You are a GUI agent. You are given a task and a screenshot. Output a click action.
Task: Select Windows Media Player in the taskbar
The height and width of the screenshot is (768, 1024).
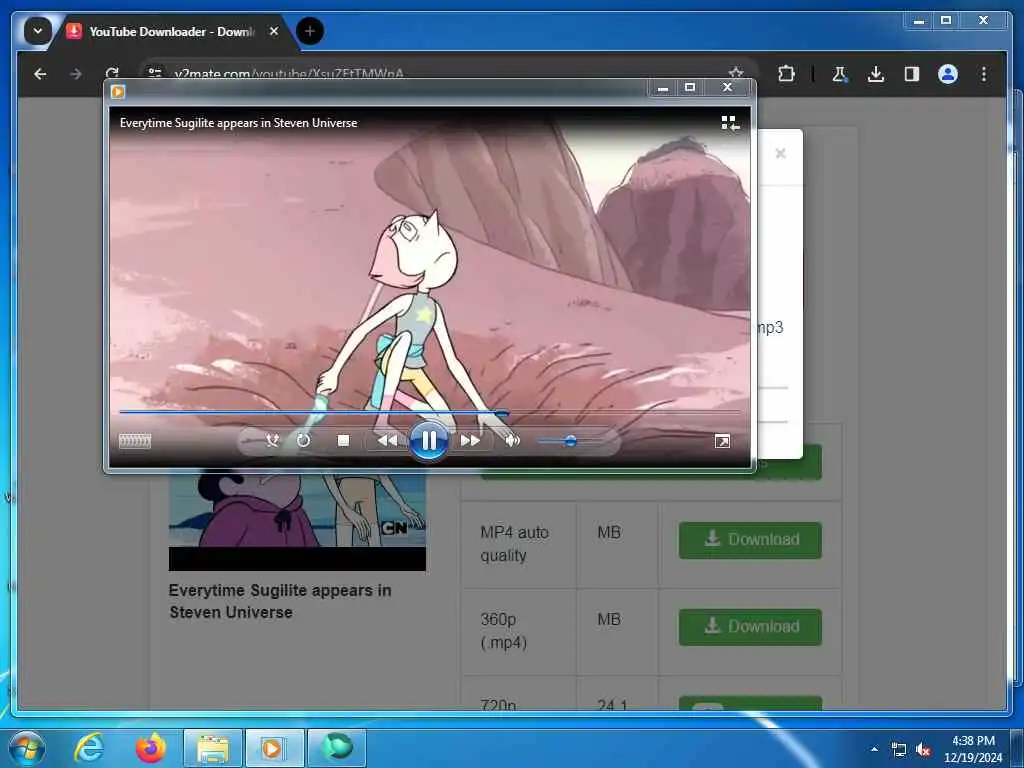click(274, 748)
